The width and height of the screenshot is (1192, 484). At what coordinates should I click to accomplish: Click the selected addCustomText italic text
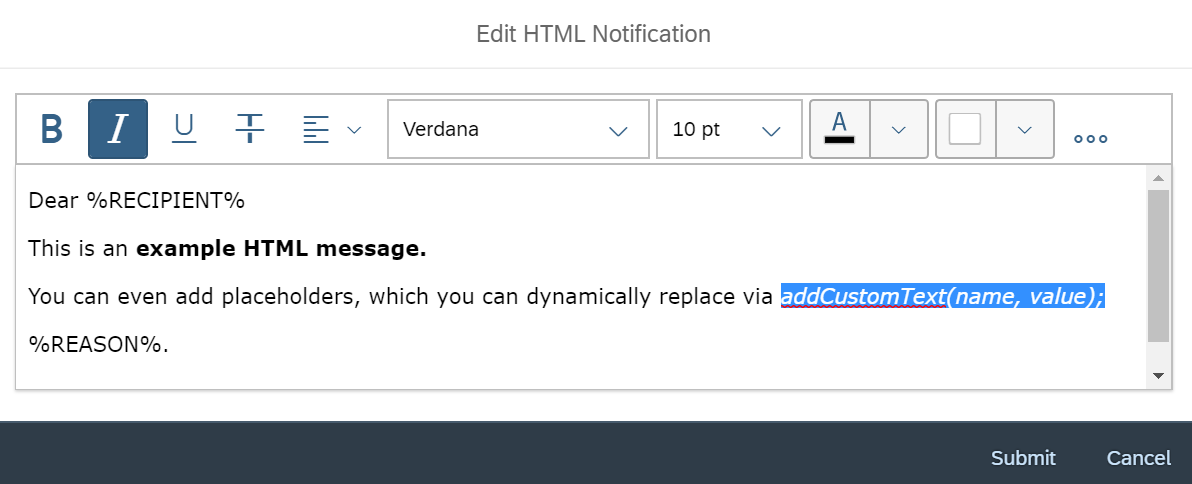coord(943,297)
